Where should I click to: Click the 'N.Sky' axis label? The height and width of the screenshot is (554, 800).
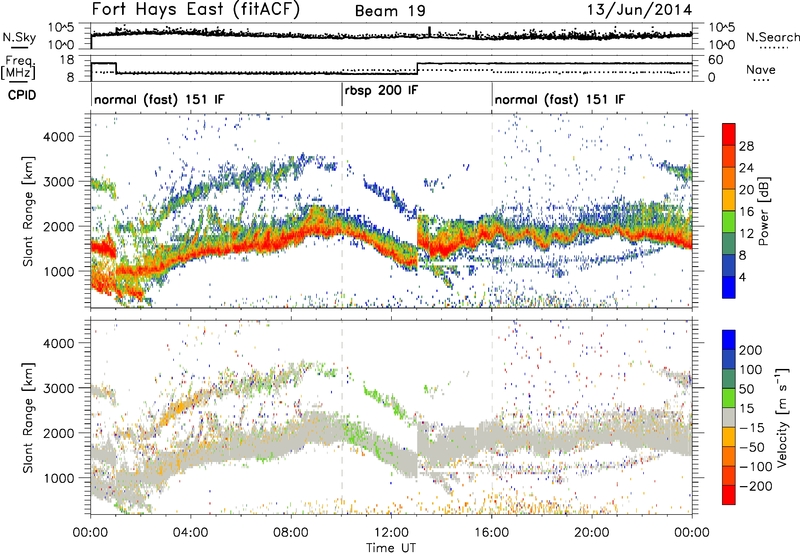(x=19, y=37)
